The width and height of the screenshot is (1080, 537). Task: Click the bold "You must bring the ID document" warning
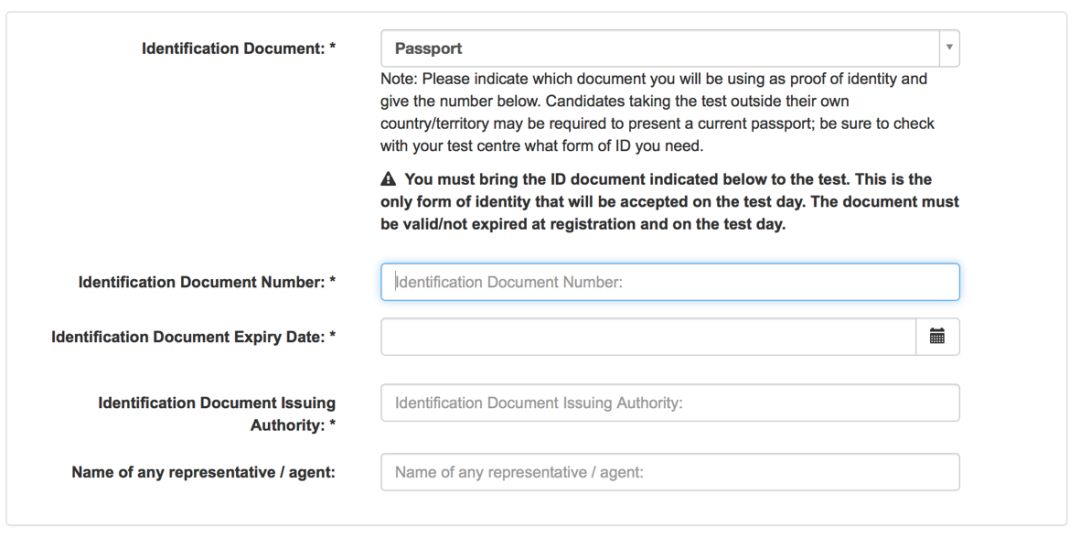click(x=669, y=202)
